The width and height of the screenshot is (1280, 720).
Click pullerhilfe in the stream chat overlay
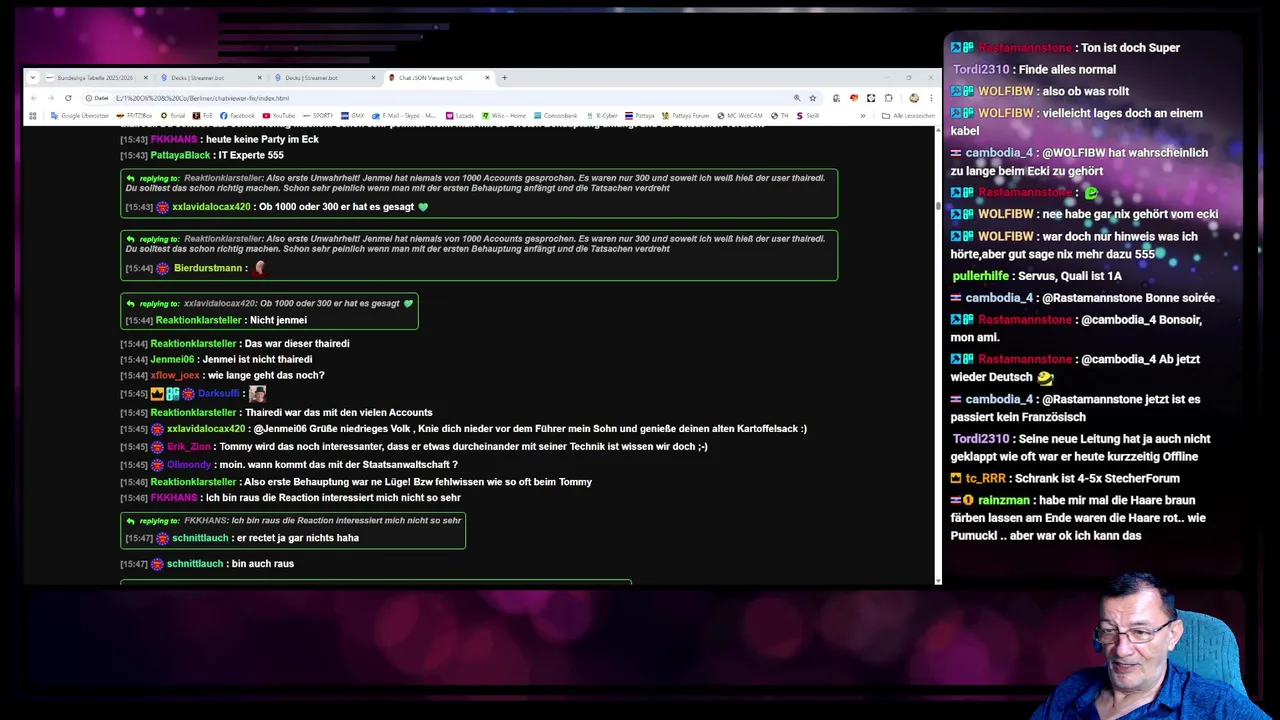pos(980,276)
